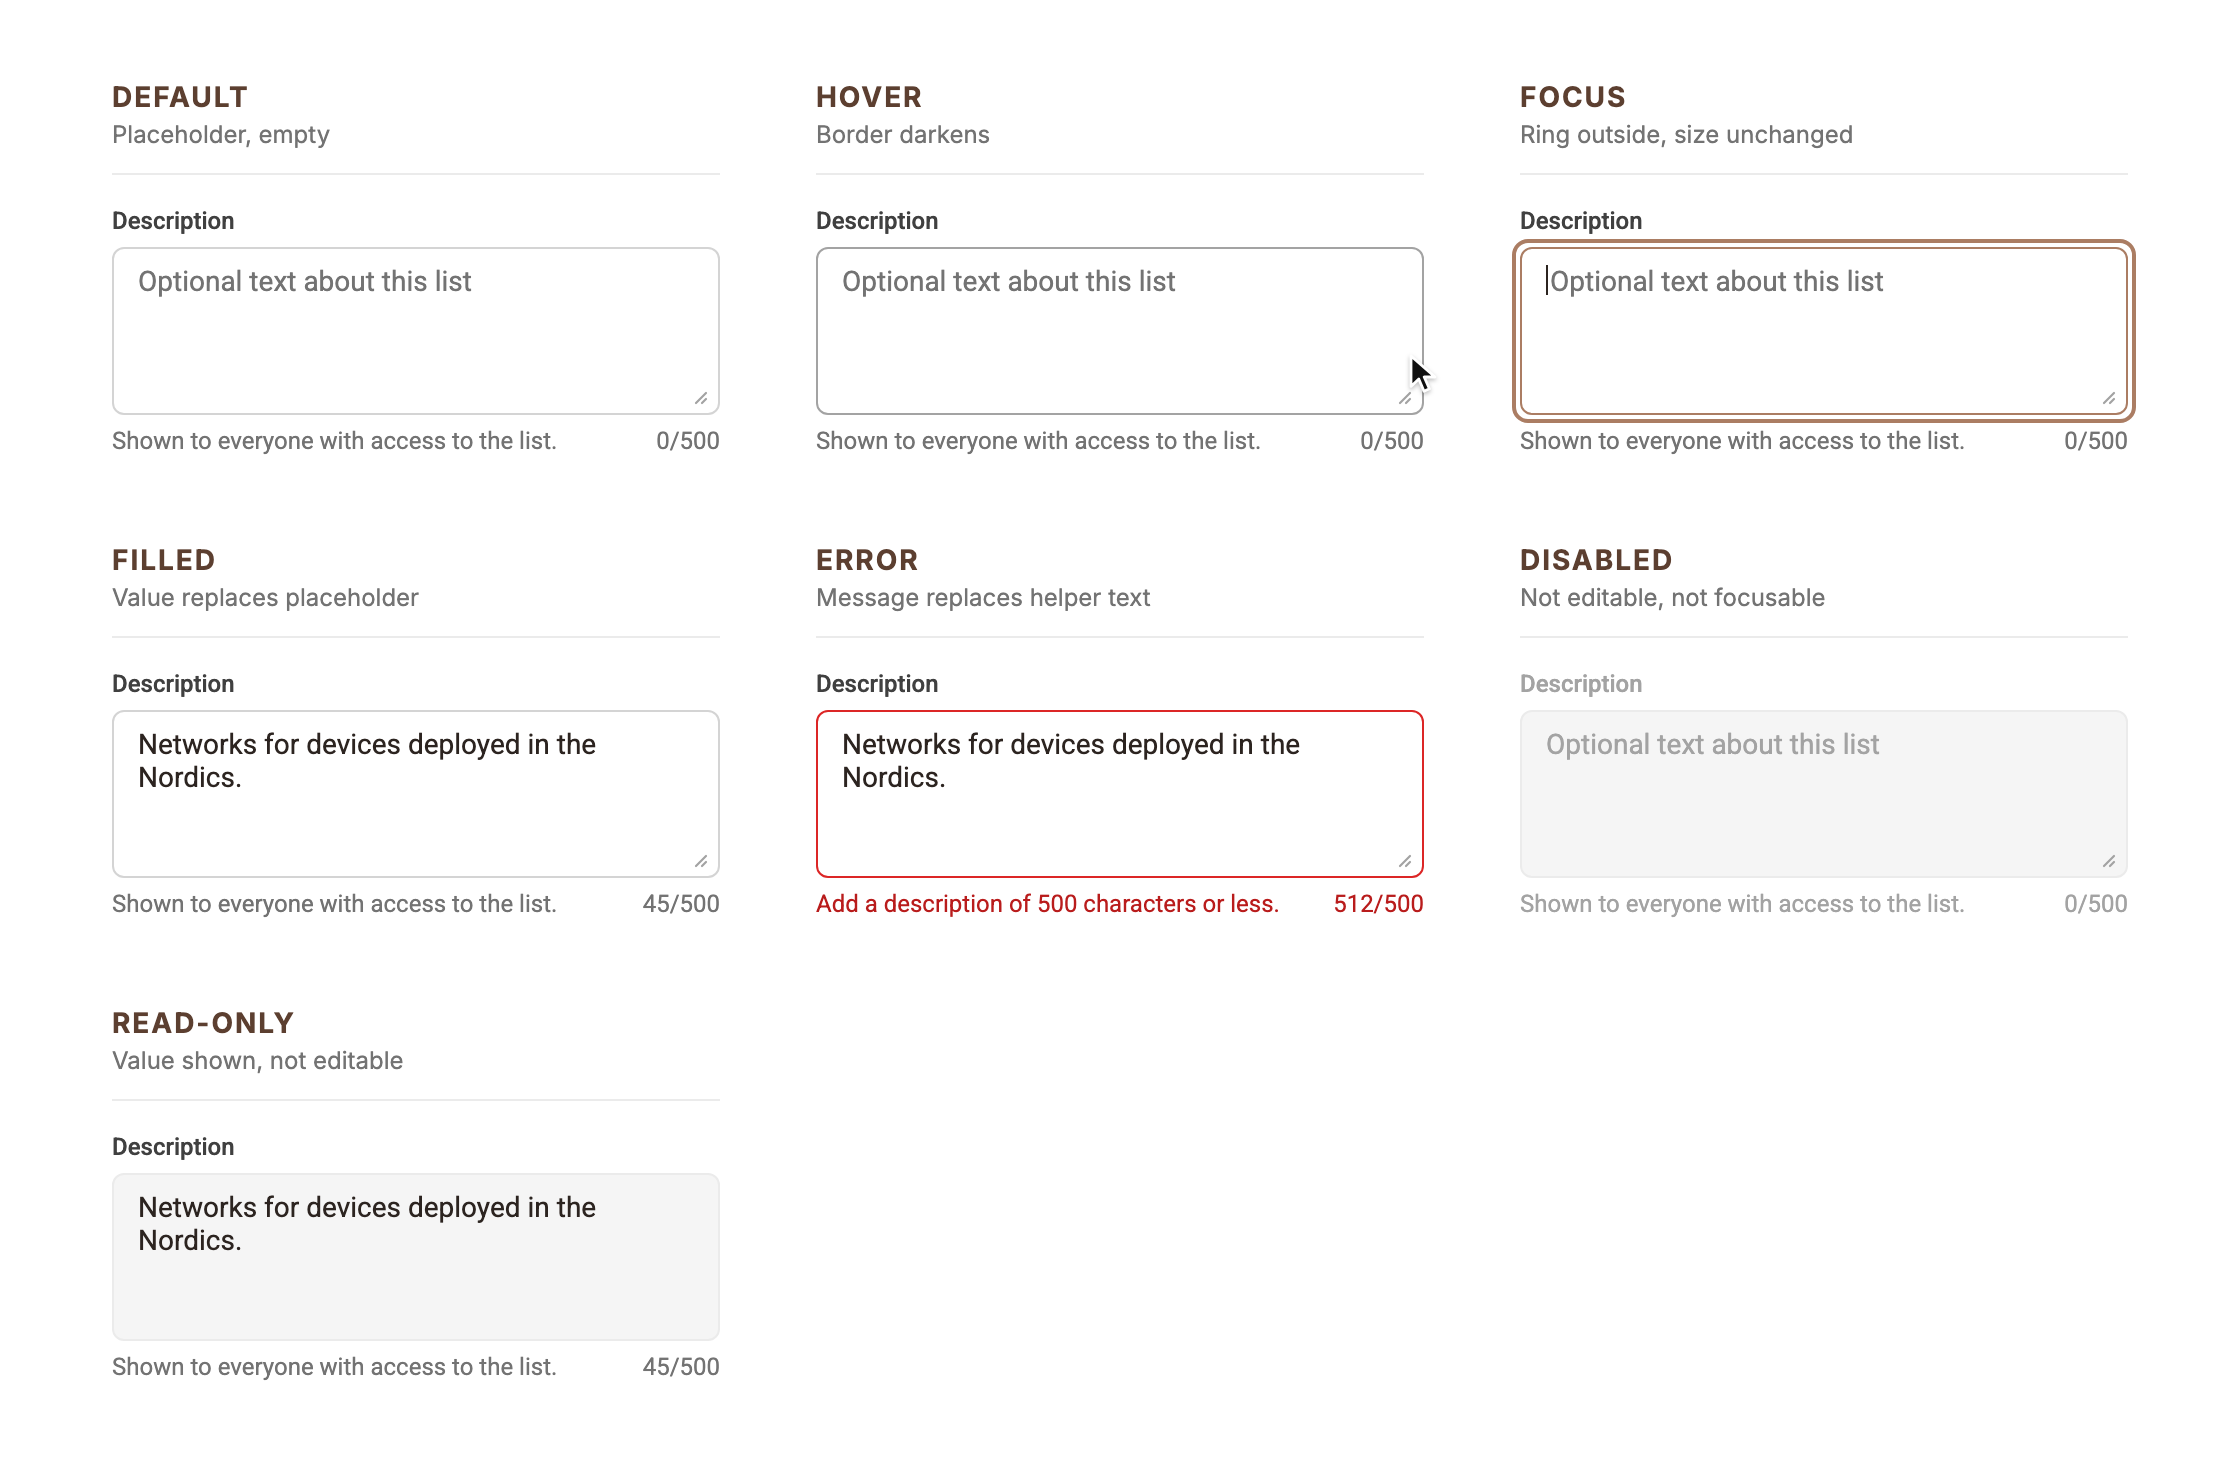This screenshot has width=2240, height=1476.
Task: Click the Description label under Filled
Action: [x=173, y=684]
